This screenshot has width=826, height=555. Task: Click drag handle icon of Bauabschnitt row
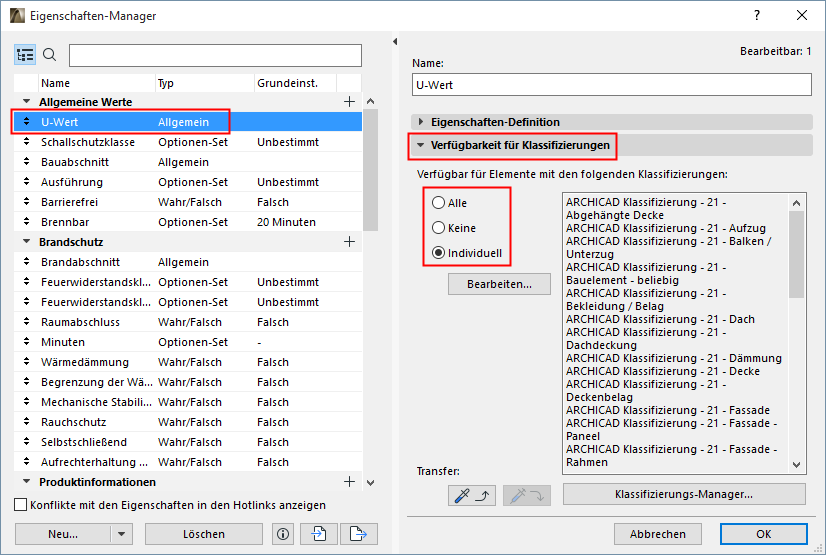click(26, 162)
